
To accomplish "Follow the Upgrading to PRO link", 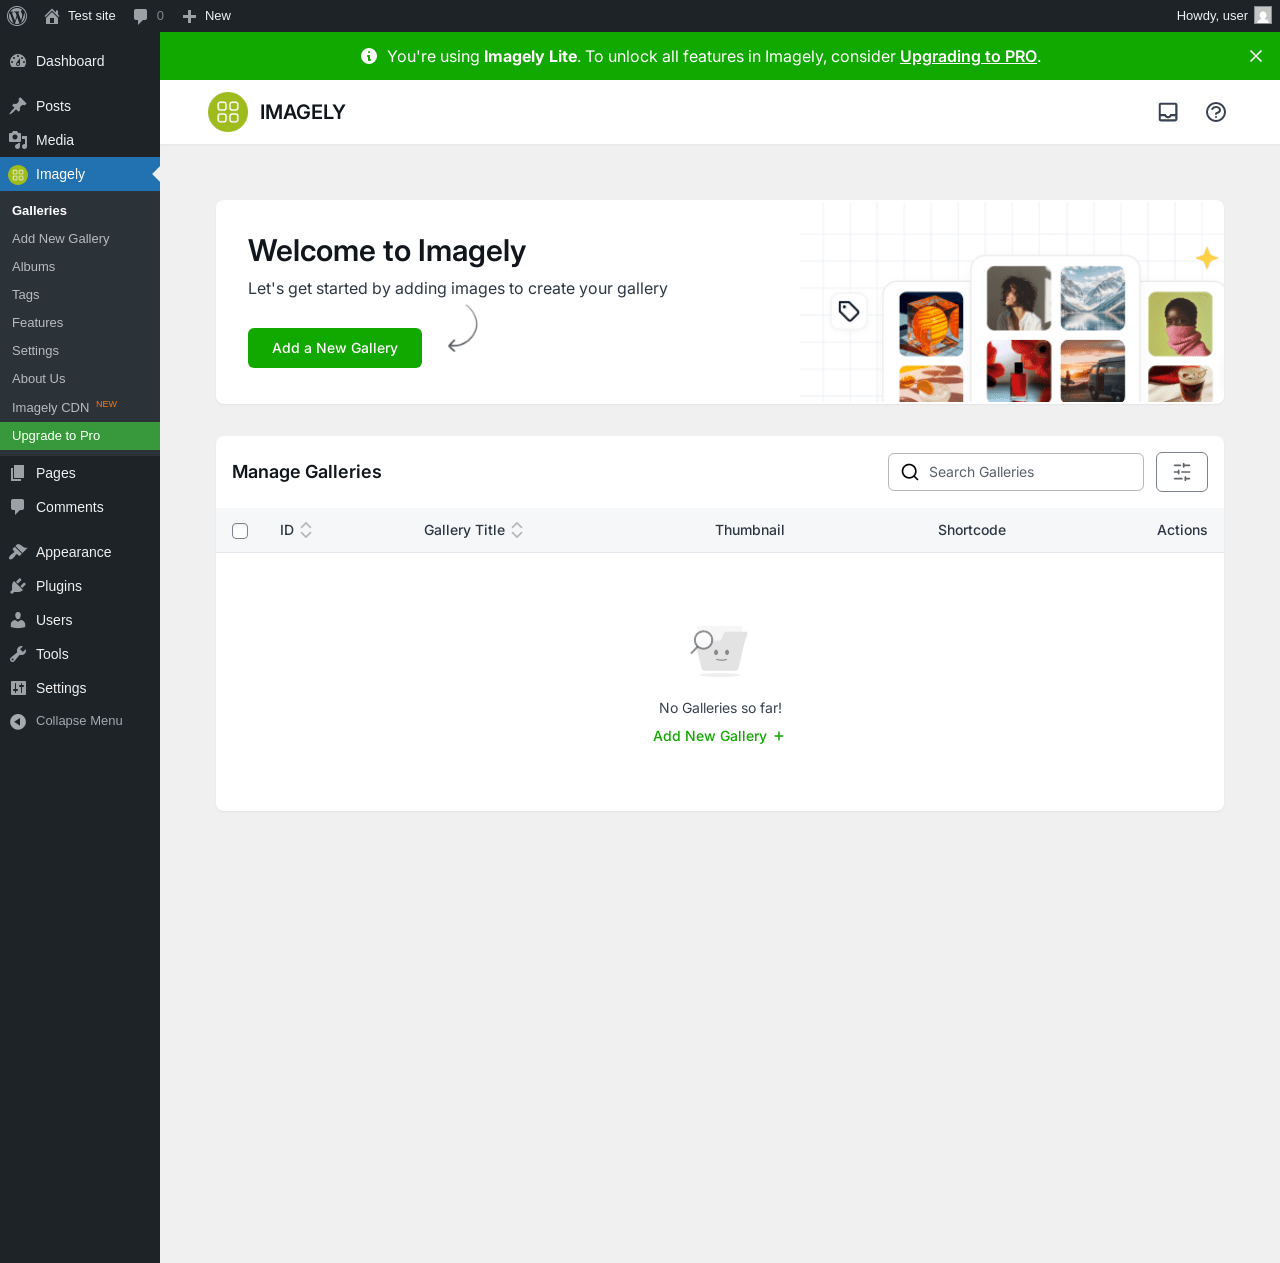I will (968, 56).
